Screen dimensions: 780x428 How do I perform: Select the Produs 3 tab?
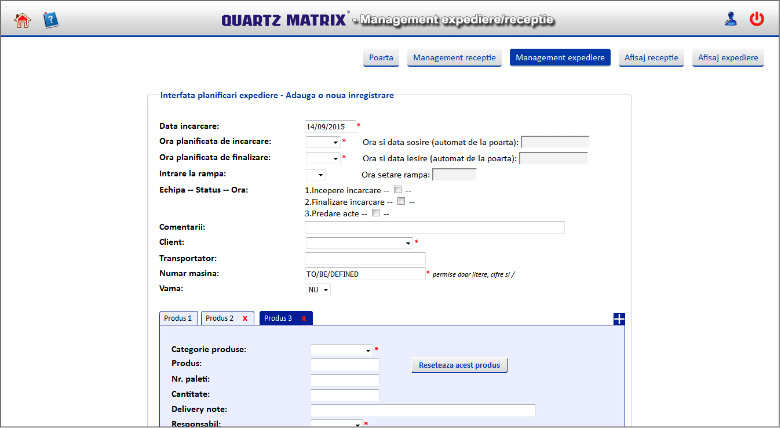click(278, 319)
